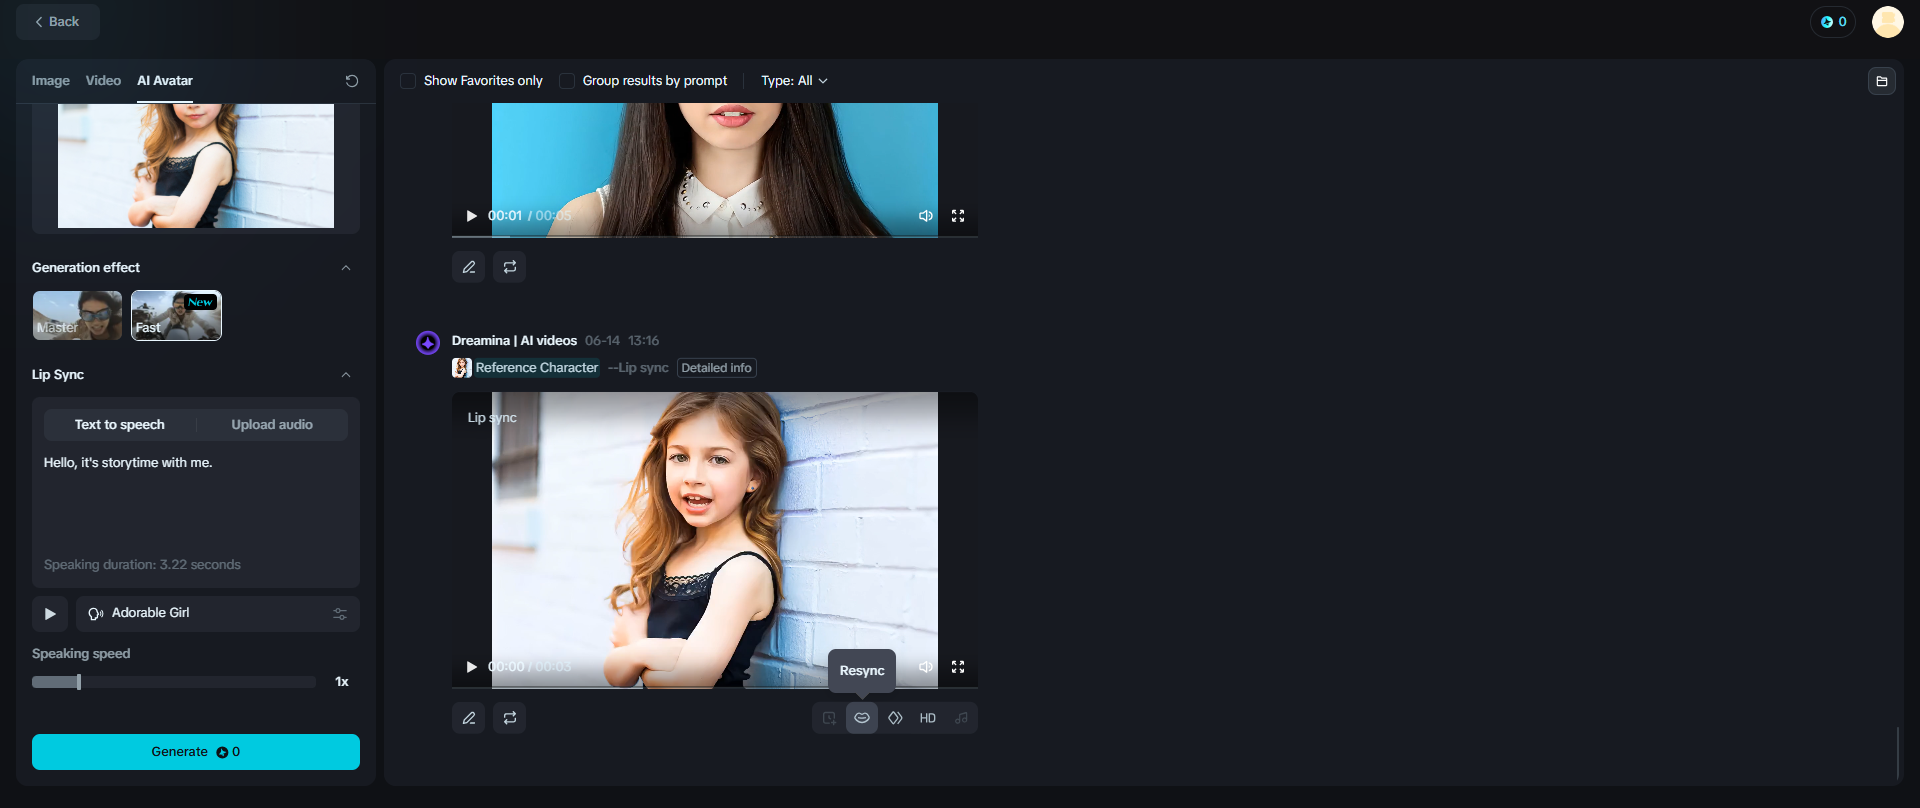
Task: Collapse the Generation effect section
Action: pyautogui.click(x=346, y=268)
